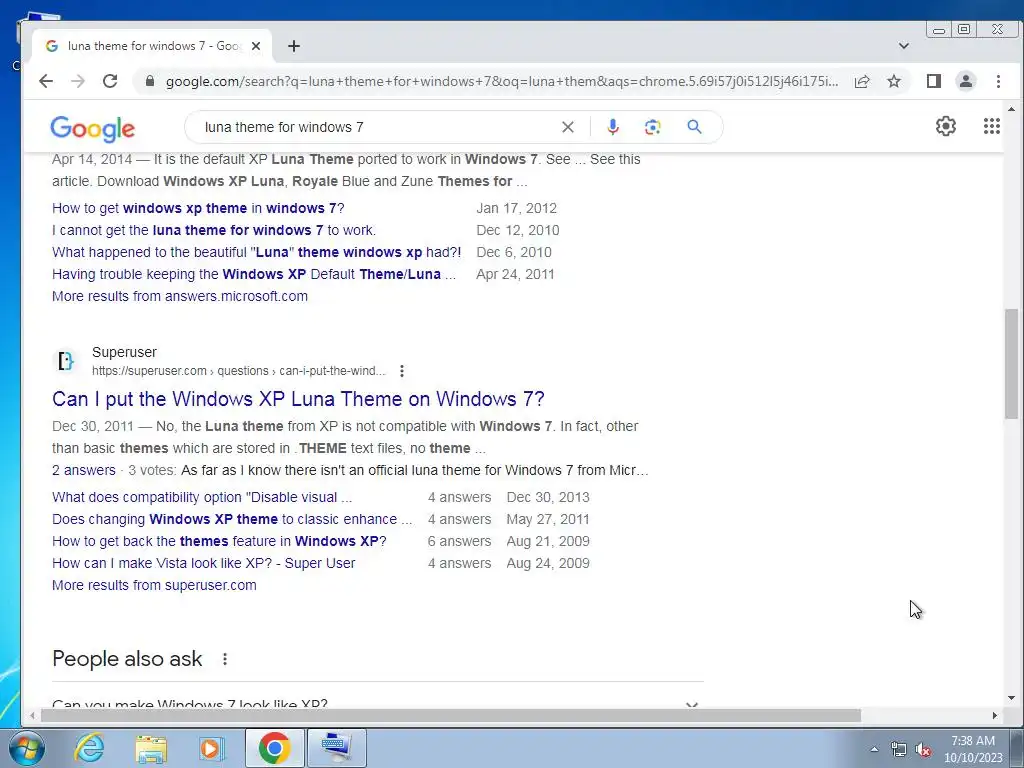
Task: Open 'Does changing Windows XP theme to classic' link
Action: 232,519
